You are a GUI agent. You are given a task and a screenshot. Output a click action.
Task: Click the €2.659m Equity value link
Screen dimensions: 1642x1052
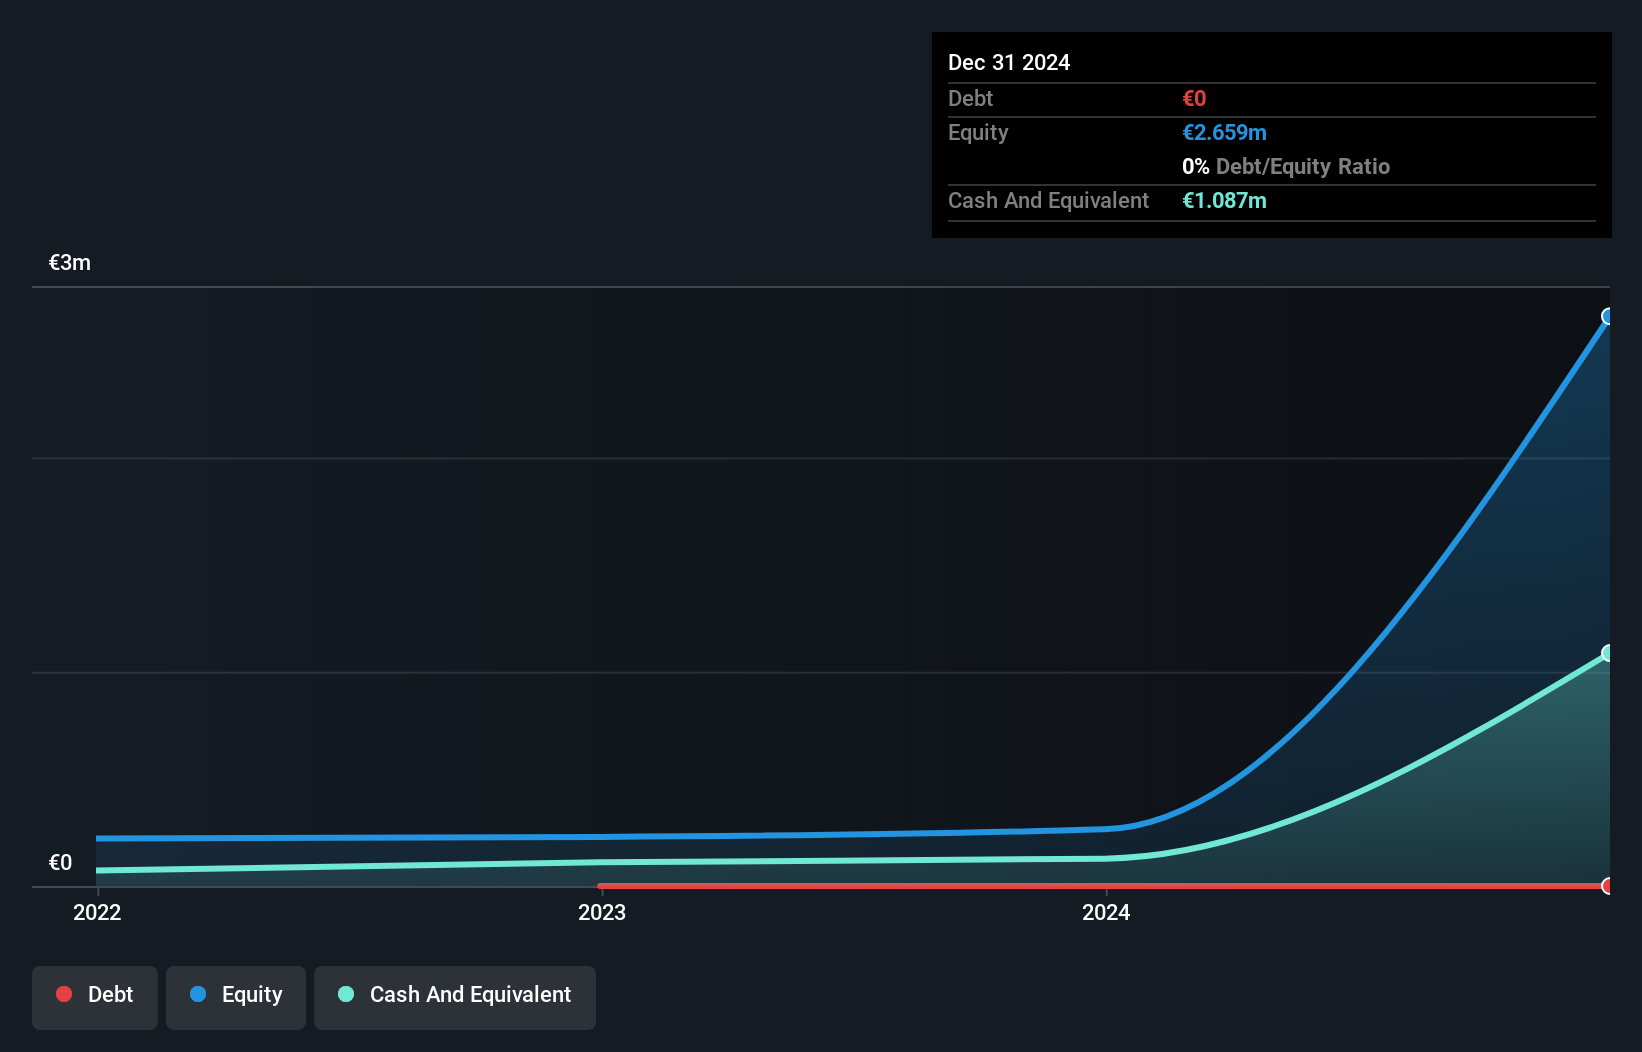[1224, 132]
